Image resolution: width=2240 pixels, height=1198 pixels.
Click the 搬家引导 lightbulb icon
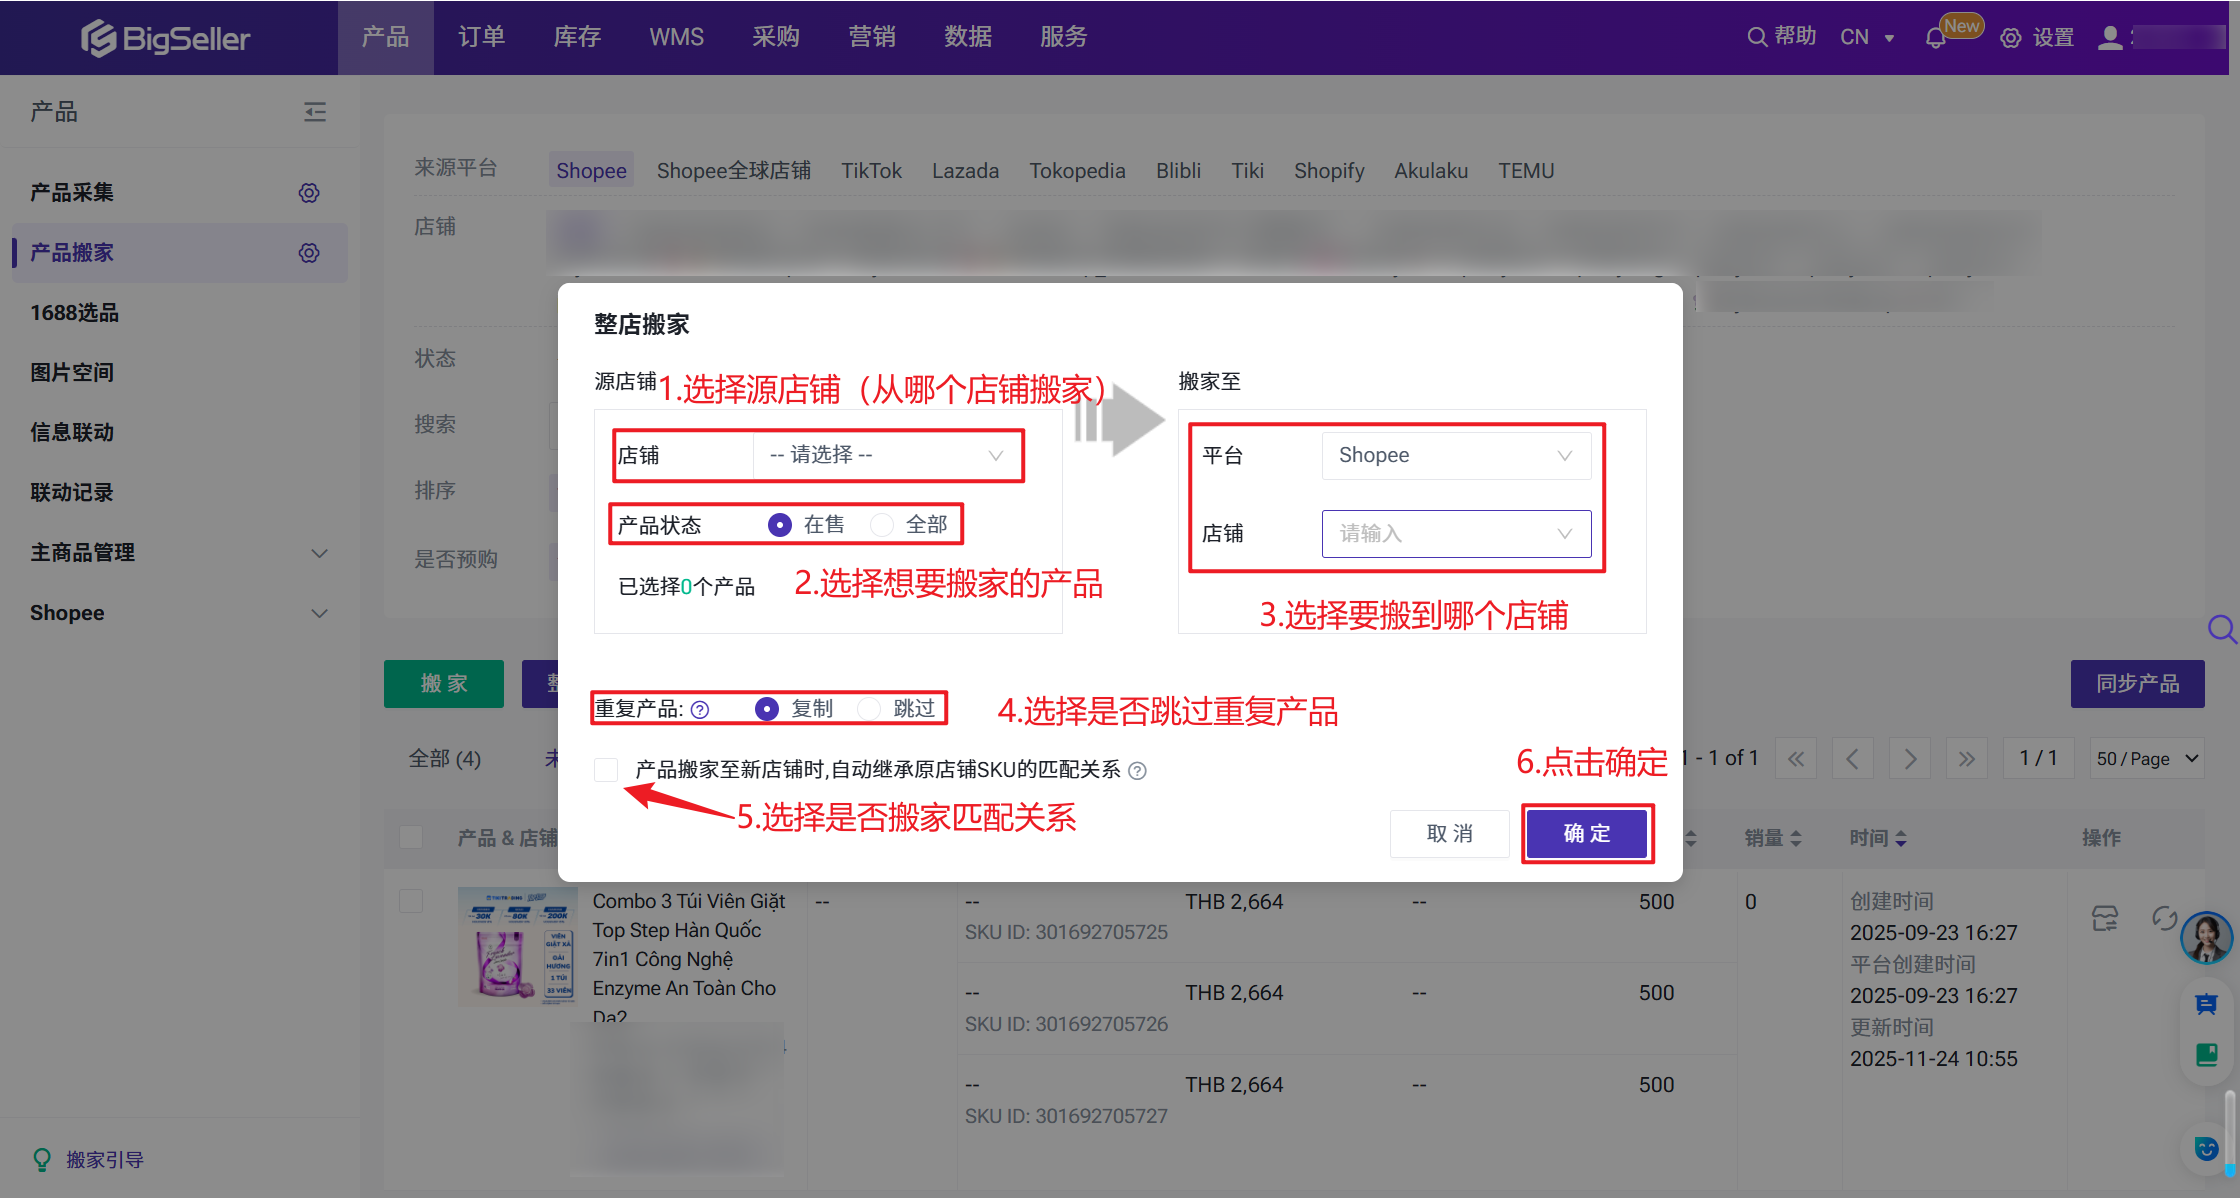coord(42,1159)
